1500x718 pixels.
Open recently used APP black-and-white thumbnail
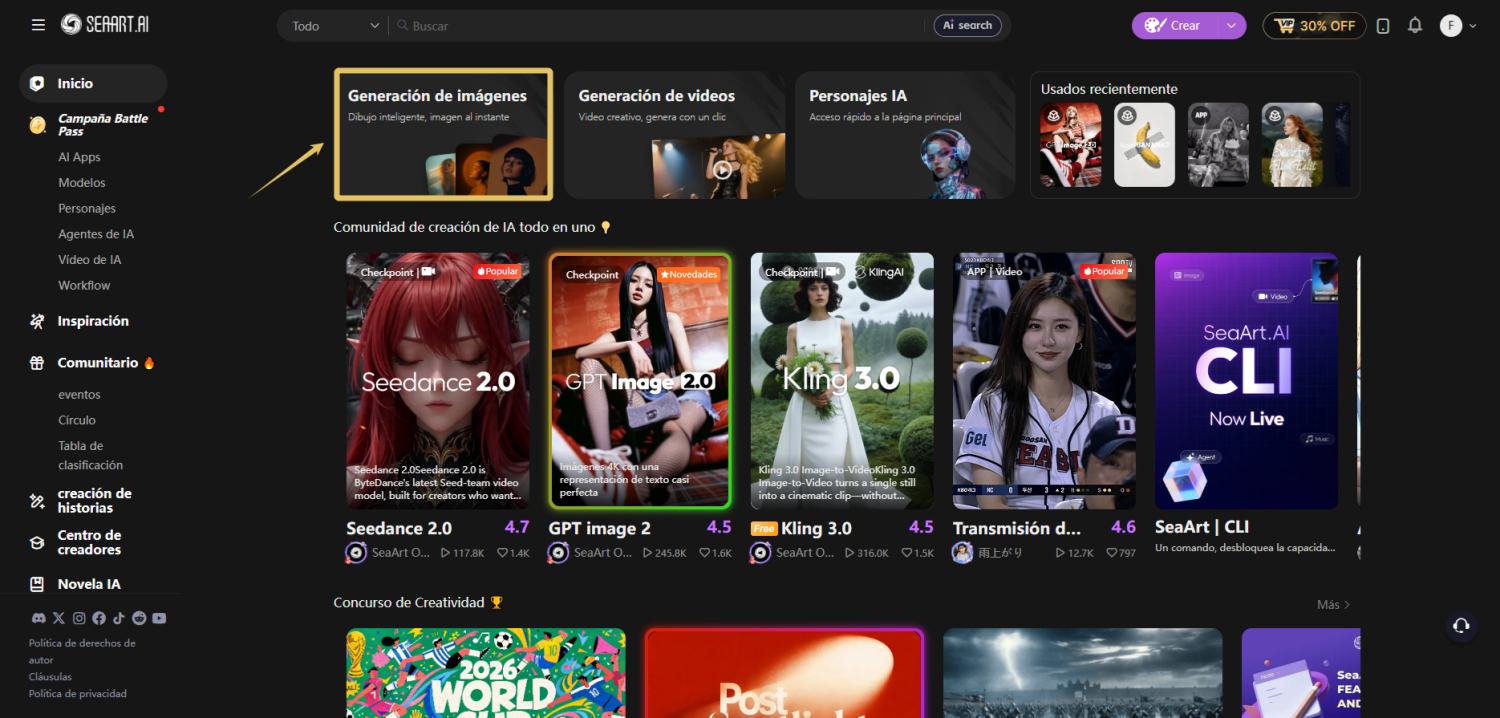(x=1218, y=145)
